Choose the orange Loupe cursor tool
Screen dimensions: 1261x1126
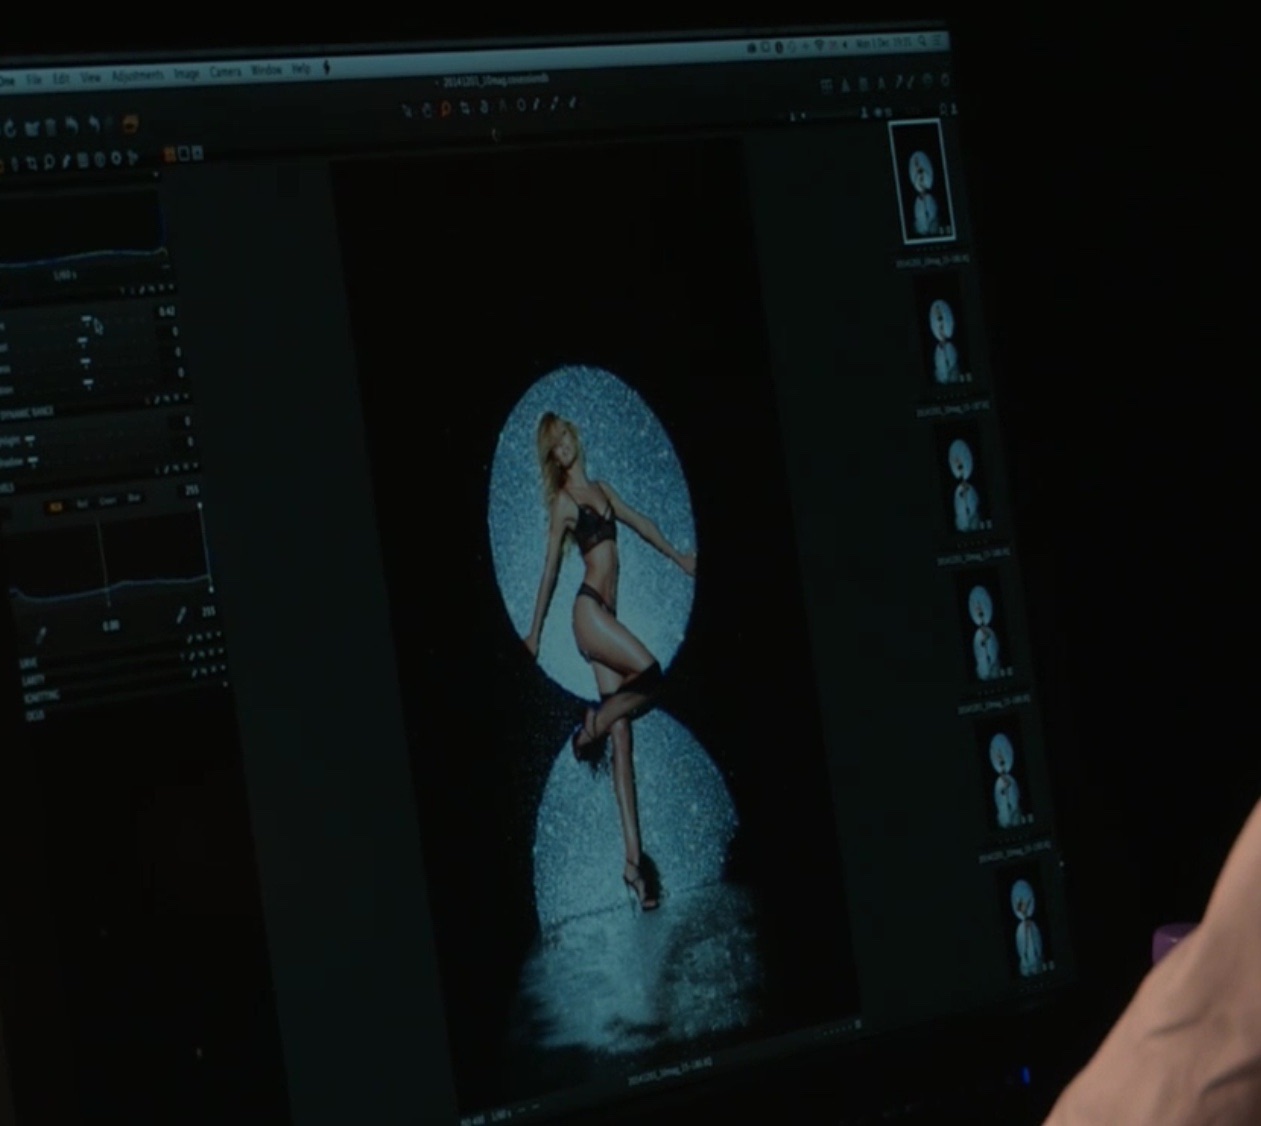click(447, 109)
